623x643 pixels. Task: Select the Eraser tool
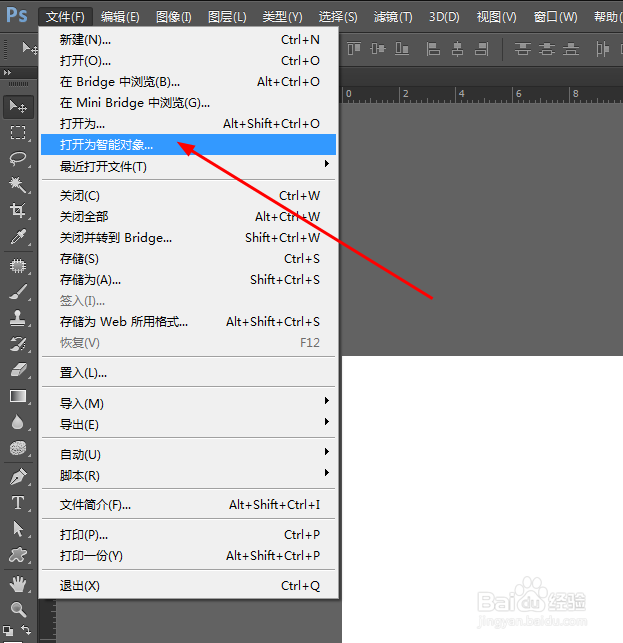click(18, 370)
